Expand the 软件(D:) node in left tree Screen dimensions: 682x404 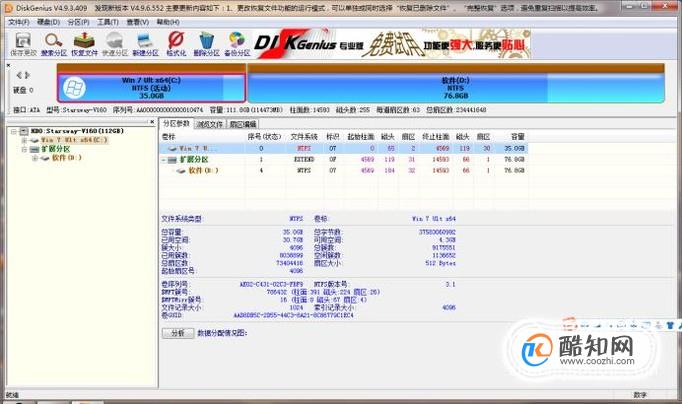click(34, 158)
